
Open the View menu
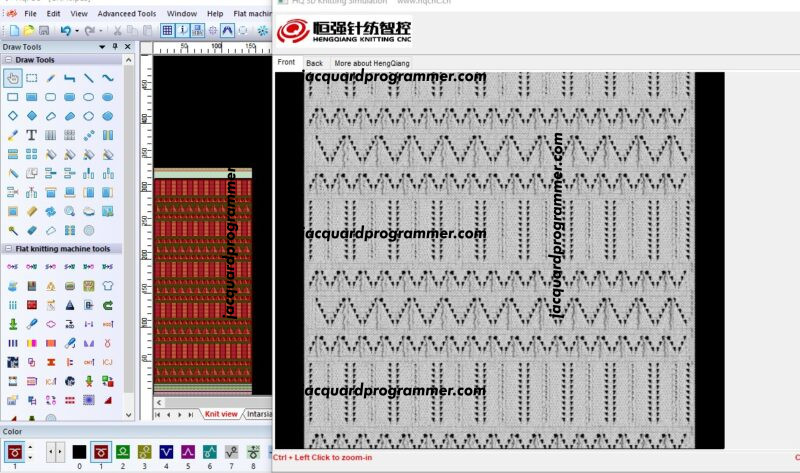(x=79, y=13)
